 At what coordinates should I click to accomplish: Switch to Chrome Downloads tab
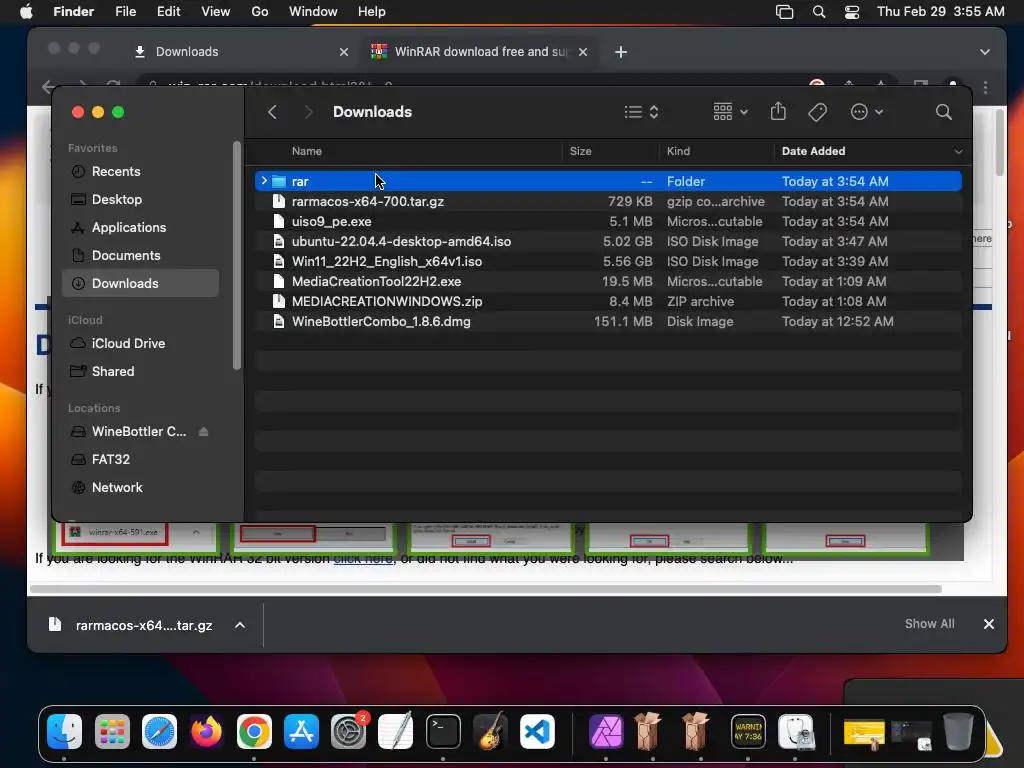240,52
